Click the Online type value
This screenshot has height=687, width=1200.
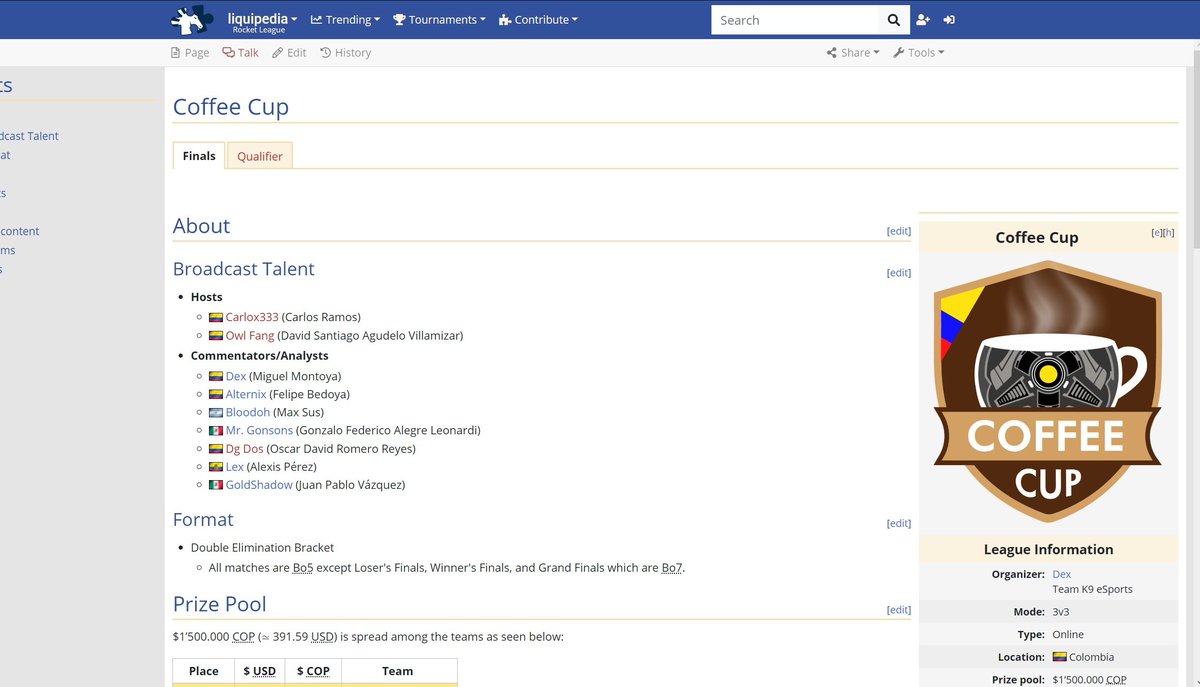(1068, 634)
